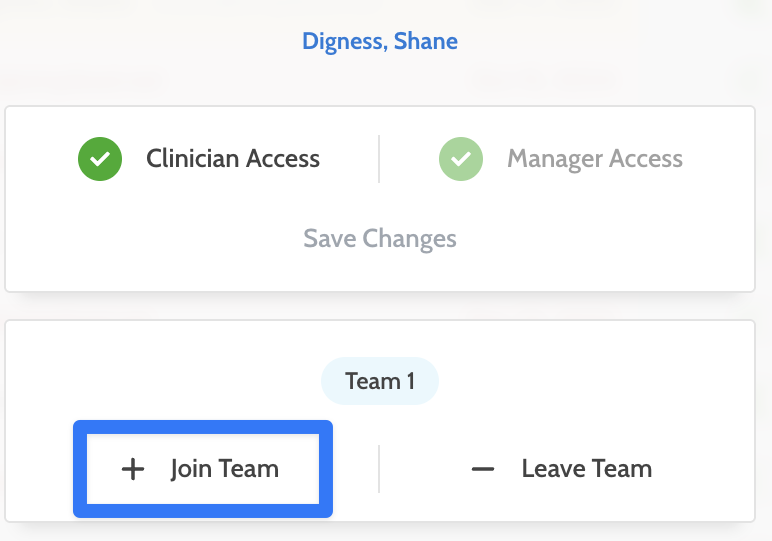Screen dimensions: 772x541
Task: Click the Manager Access label text
Action: 595,159
